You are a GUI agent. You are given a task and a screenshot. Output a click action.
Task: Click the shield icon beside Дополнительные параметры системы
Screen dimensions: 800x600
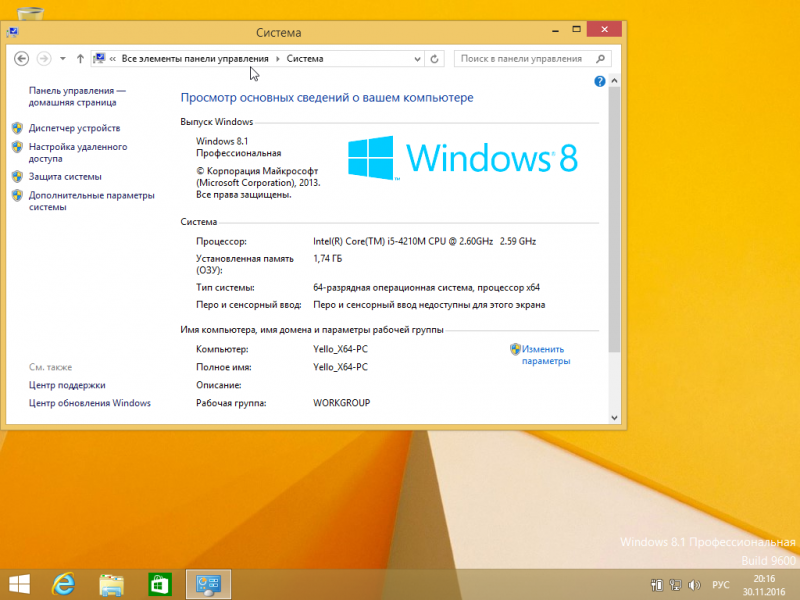17,195
